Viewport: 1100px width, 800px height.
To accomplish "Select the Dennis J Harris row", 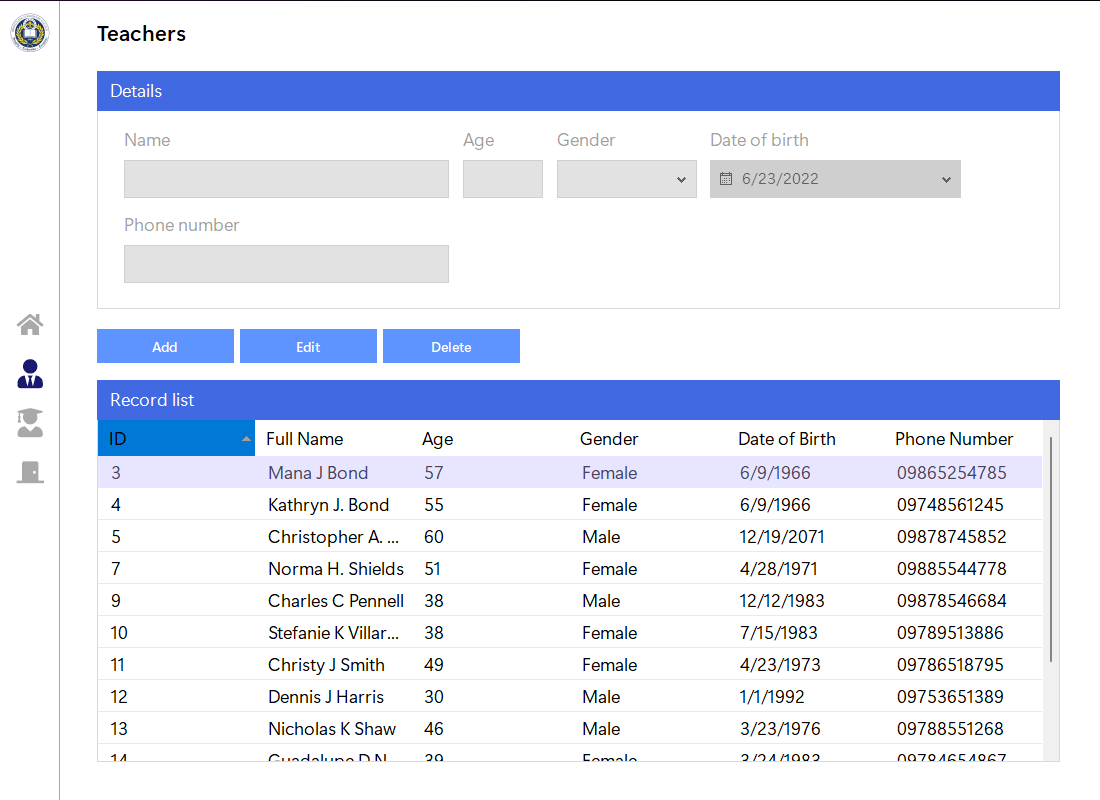I will (x=326, y=697).
